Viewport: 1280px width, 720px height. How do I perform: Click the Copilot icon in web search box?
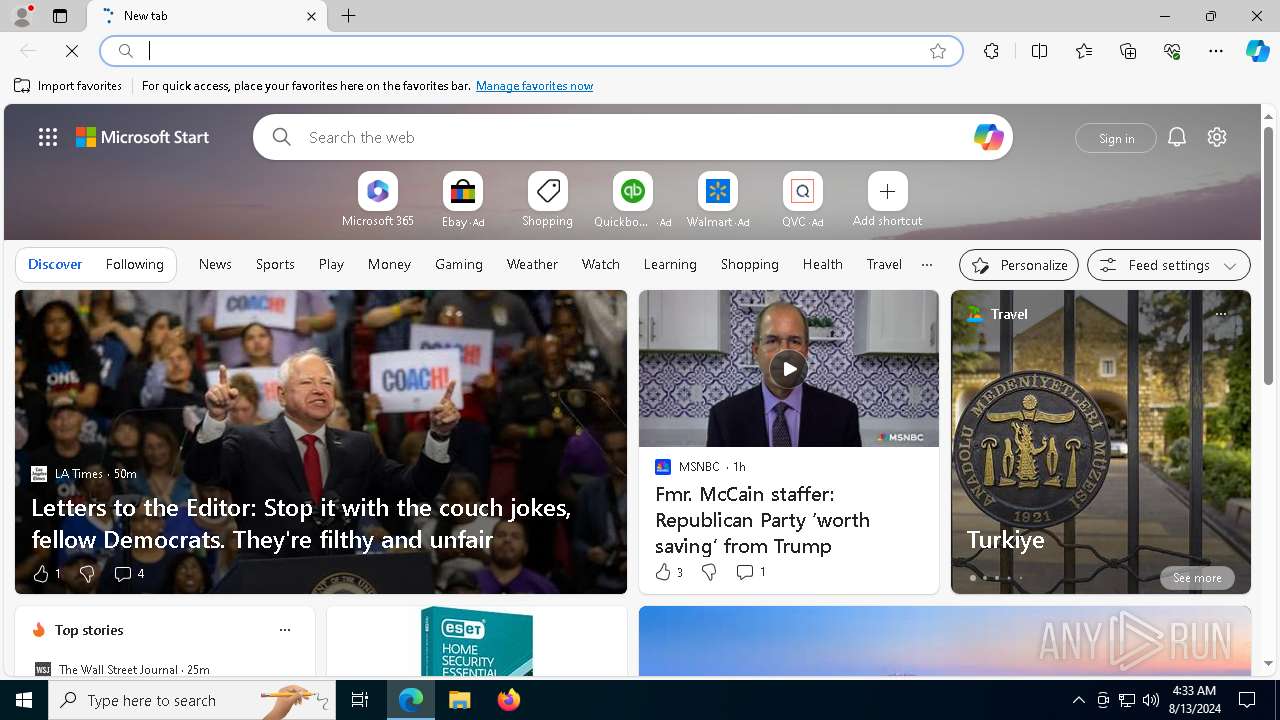(x=988, y=137)
